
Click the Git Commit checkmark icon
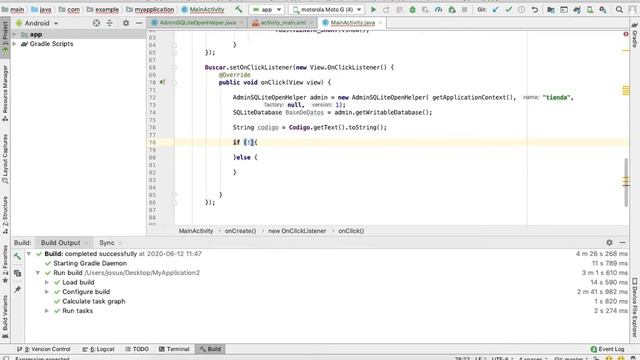tap(509, 9)
